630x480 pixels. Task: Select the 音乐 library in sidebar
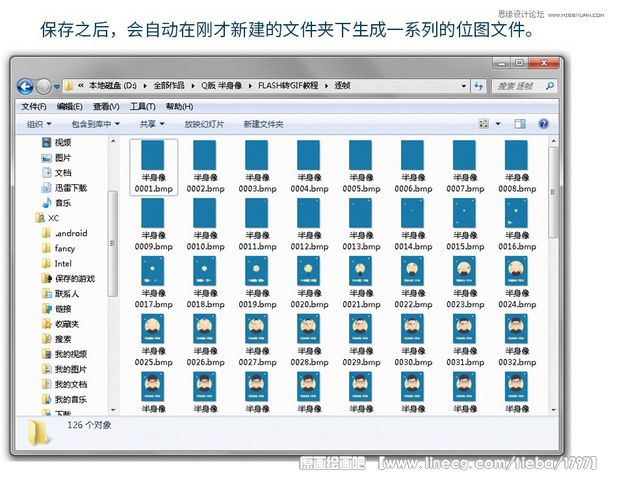(x=63, y=203)
